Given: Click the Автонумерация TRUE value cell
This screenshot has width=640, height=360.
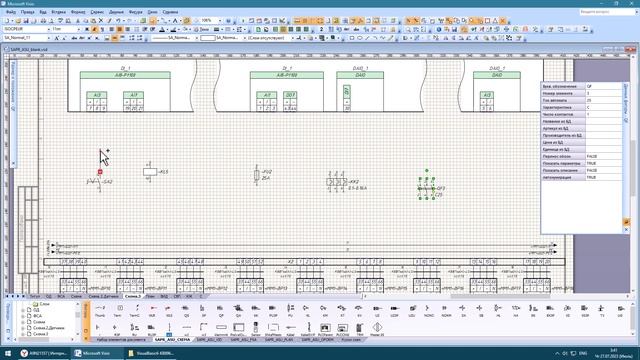Looking at the screenshot, I should pos(603,178).
